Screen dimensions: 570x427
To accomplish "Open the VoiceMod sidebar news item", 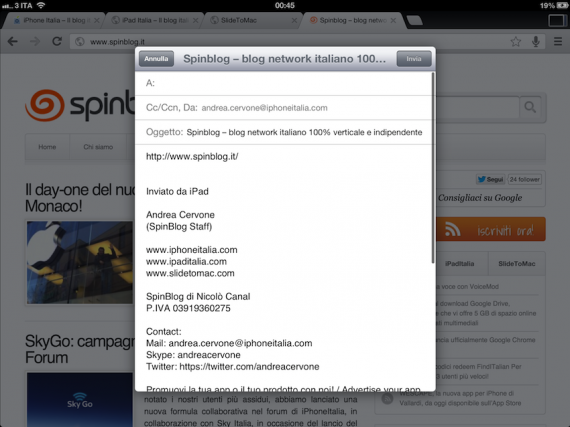I will click(467, 287).
